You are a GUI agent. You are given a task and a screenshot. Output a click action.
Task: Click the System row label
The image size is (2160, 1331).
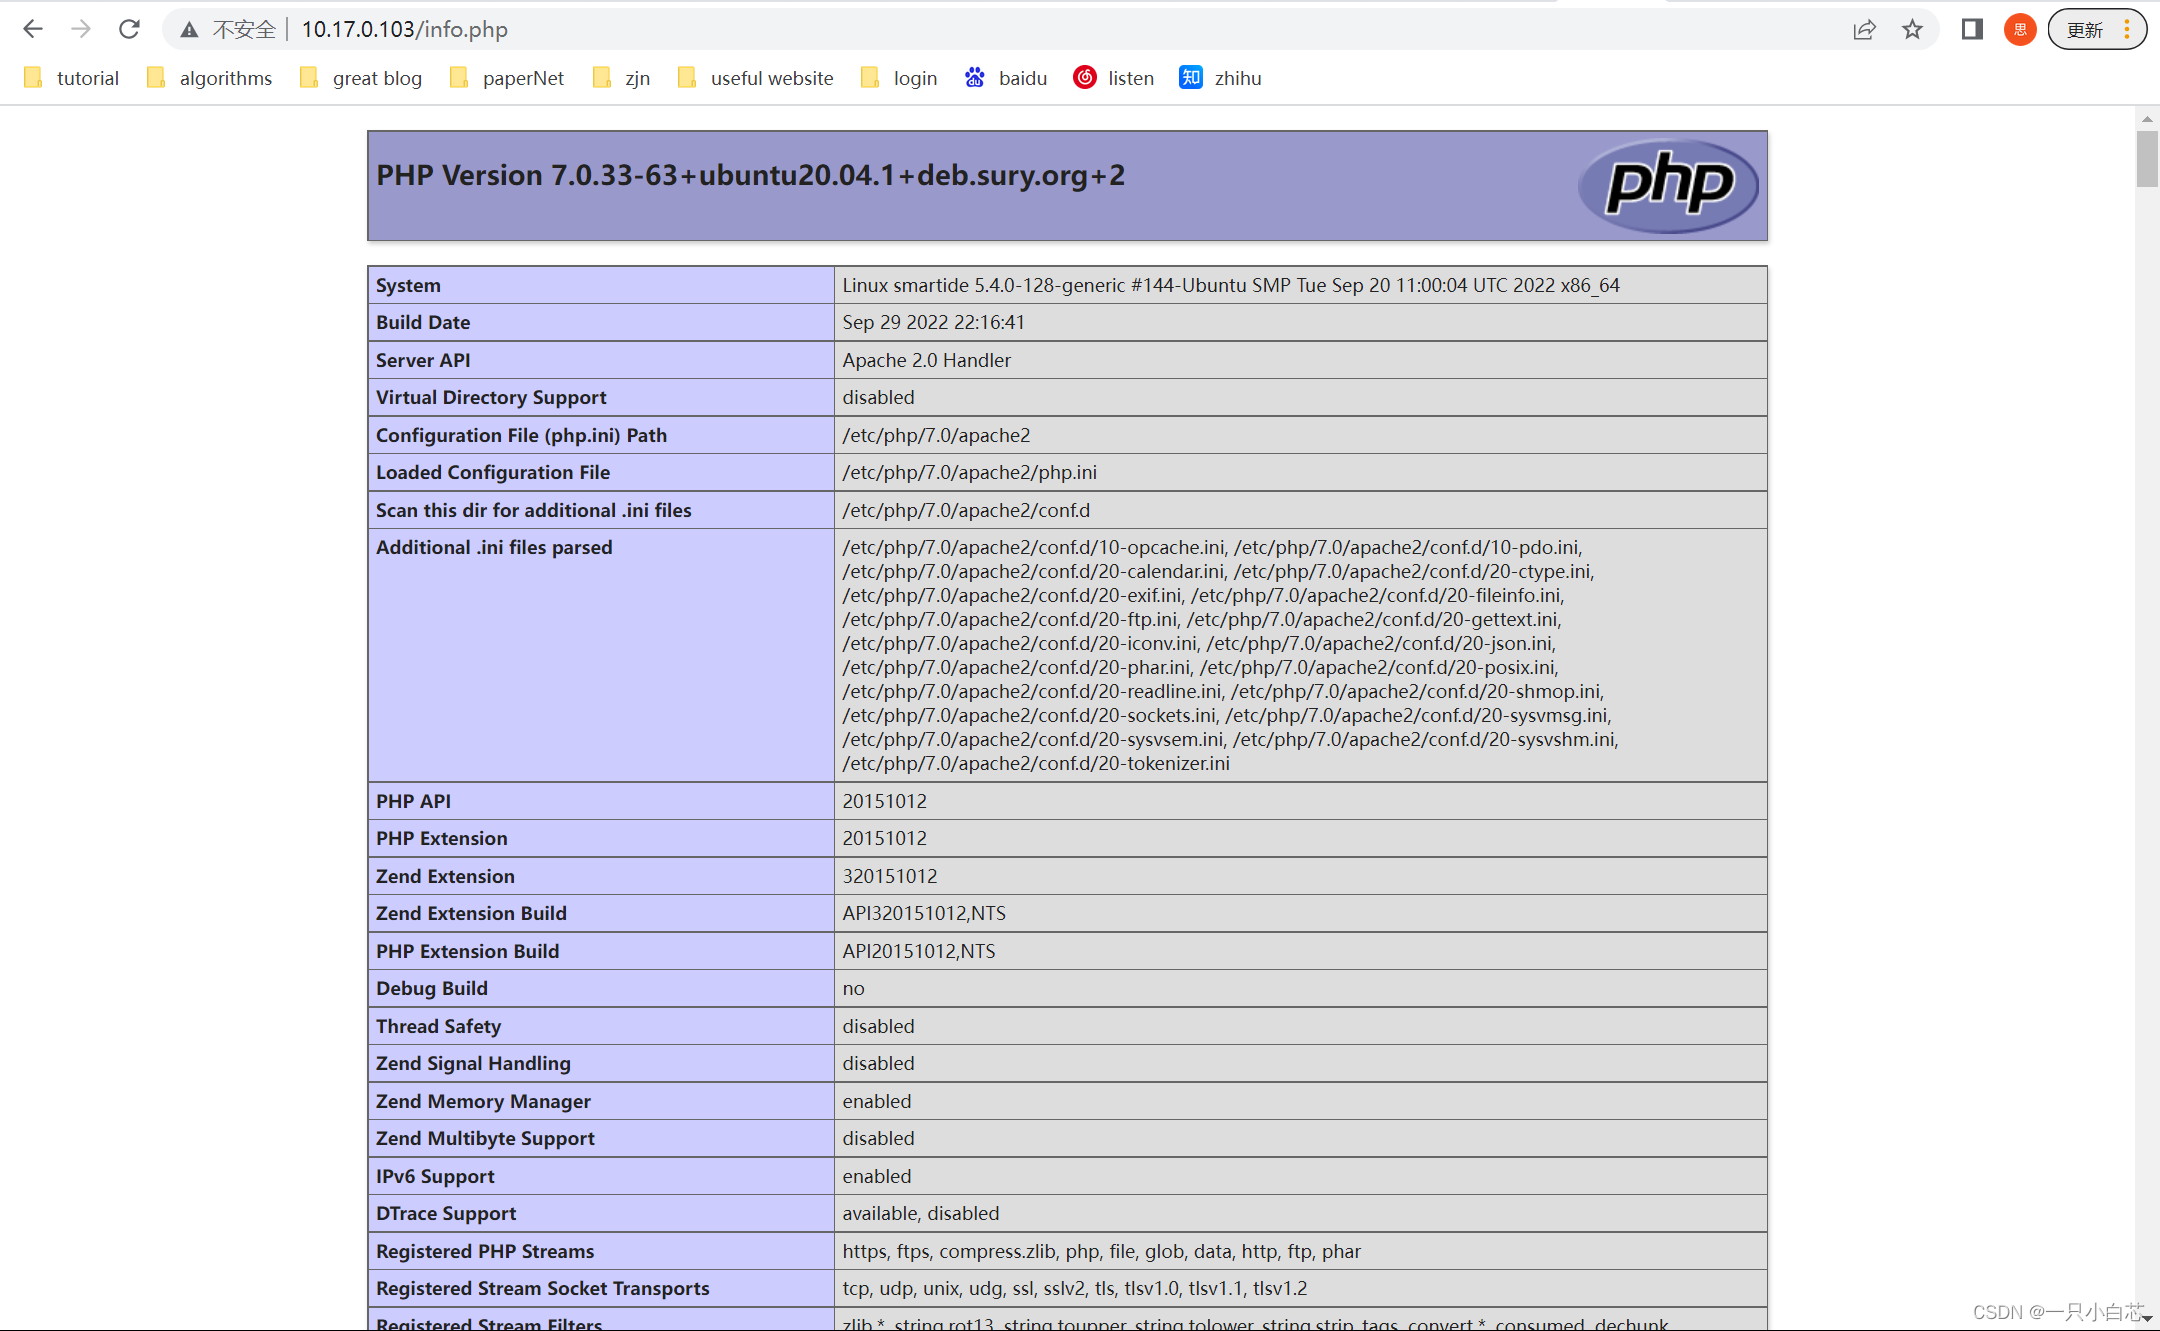pyautogui.click(x=408, y=286)
